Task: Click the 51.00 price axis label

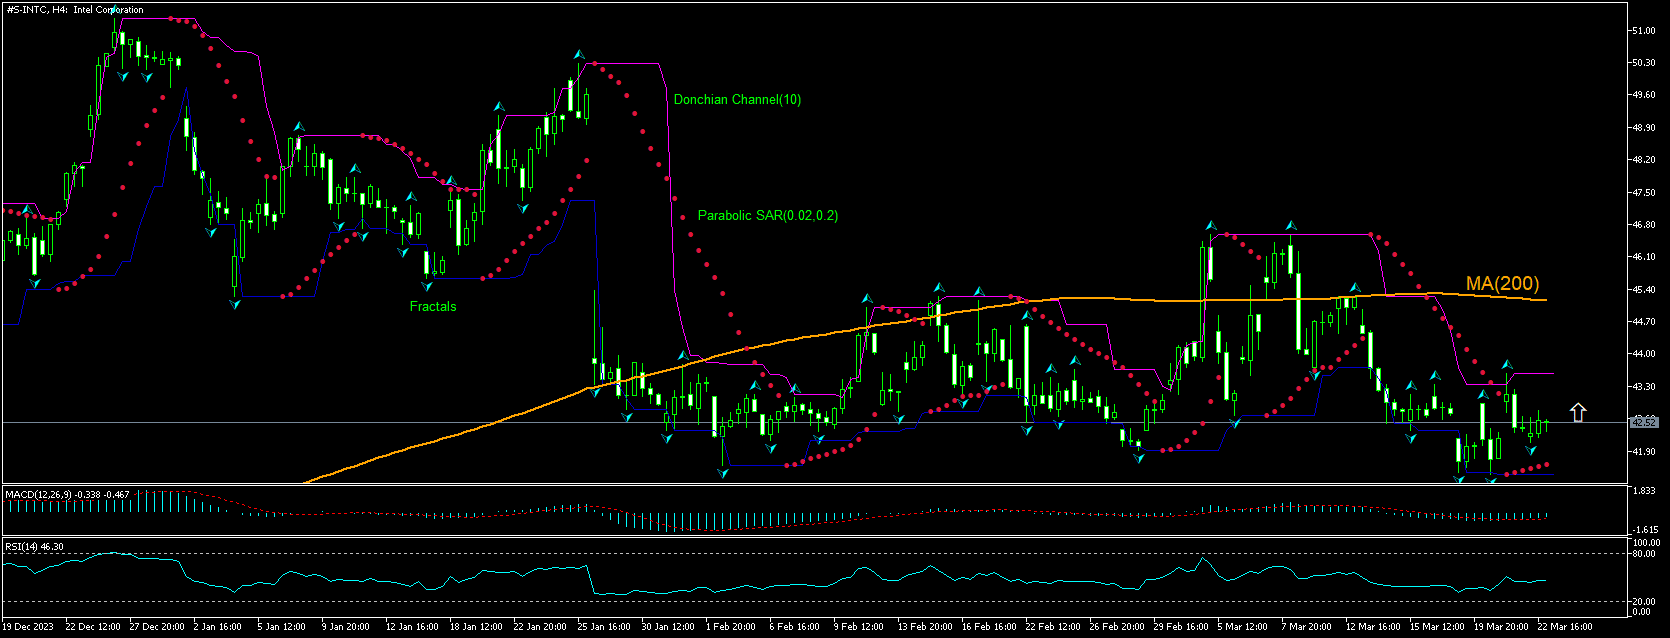Action: [x=1643, y=31]
